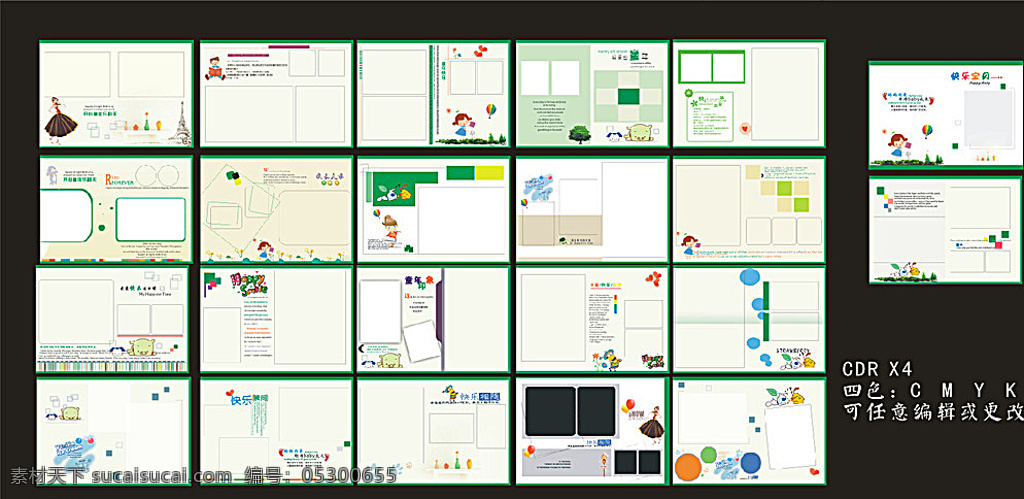Select page with green and yellow top rectangles
The width and height of the screenshot is (1024, 499).
click(433, 209)
